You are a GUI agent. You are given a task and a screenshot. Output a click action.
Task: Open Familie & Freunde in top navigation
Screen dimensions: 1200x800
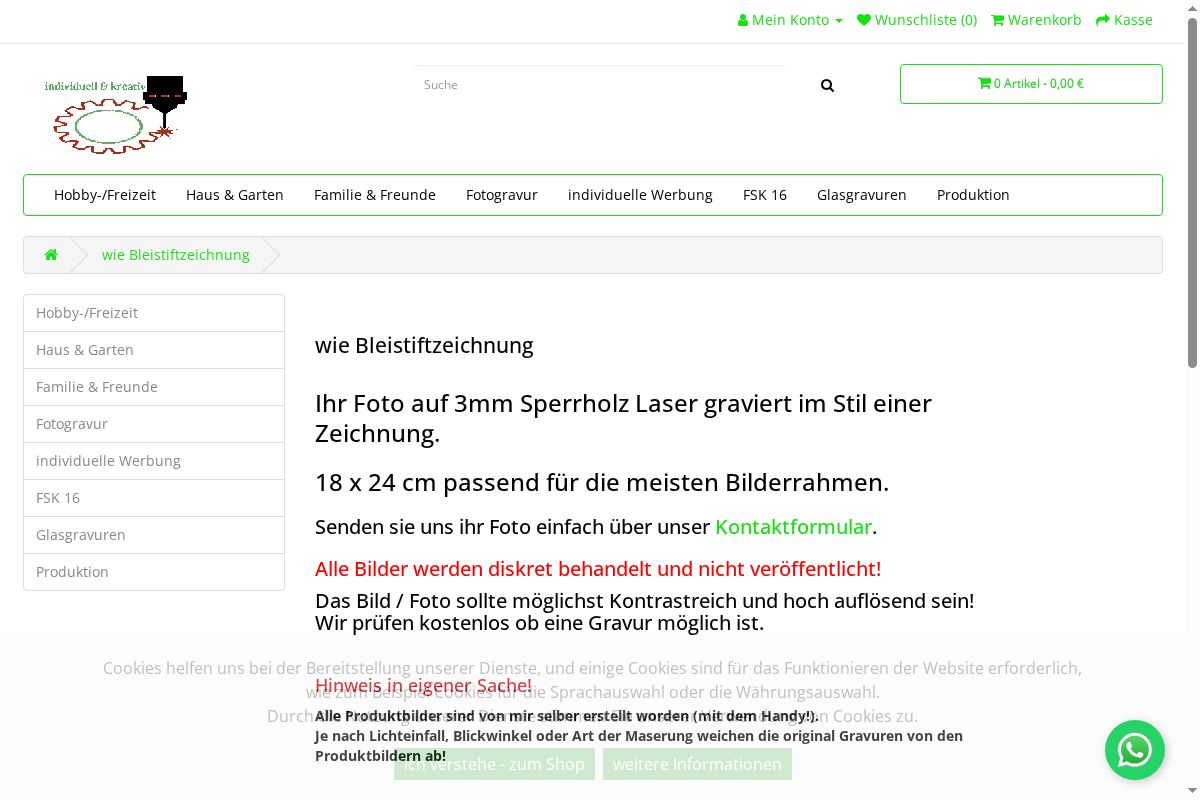point(375,195)
